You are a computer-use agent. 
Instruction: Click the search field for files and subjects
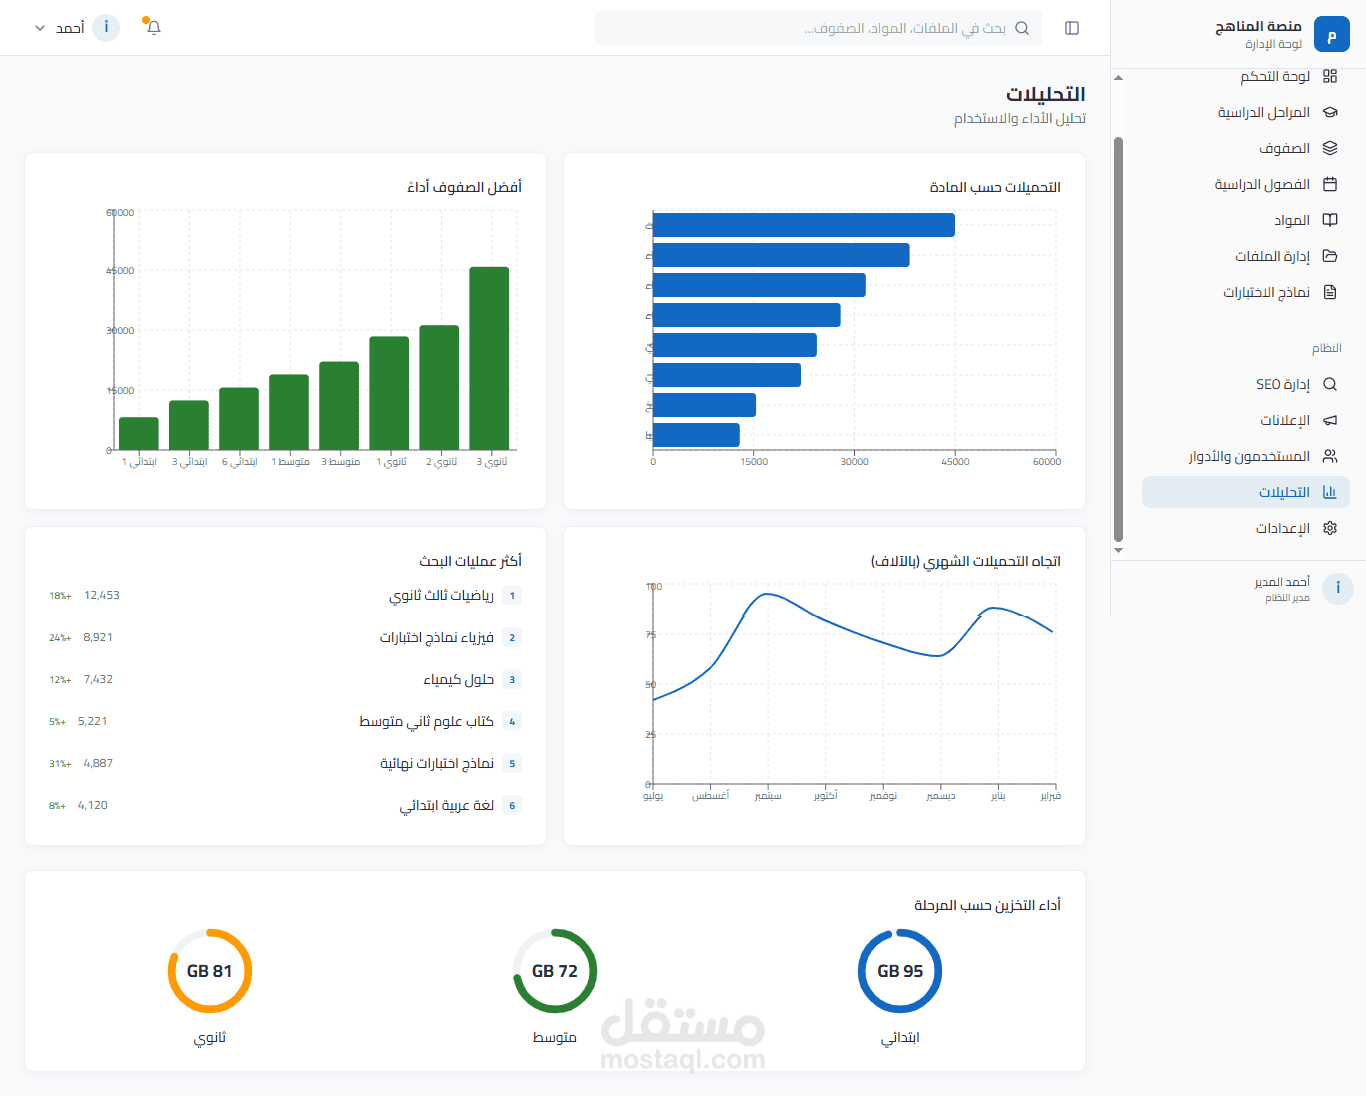click(818, 28)
